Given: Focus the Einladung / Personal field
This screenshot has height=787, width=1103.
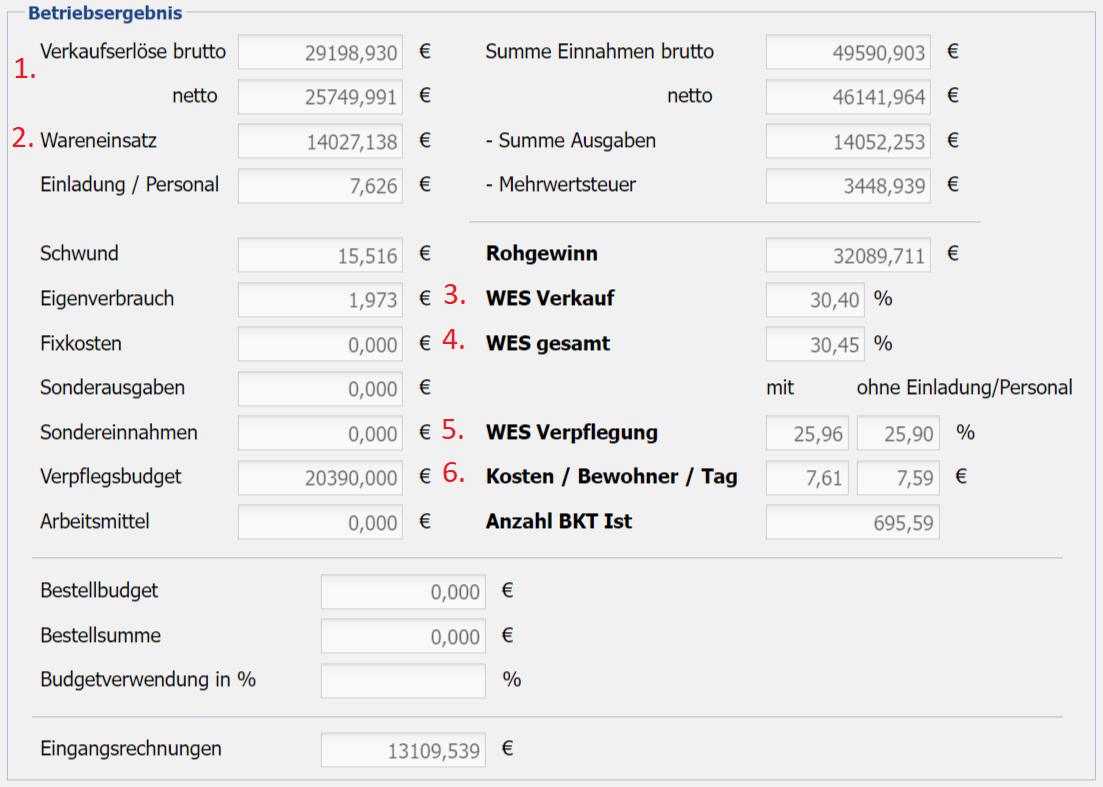Looking at the screenshot, I should (x=320, y=185).
